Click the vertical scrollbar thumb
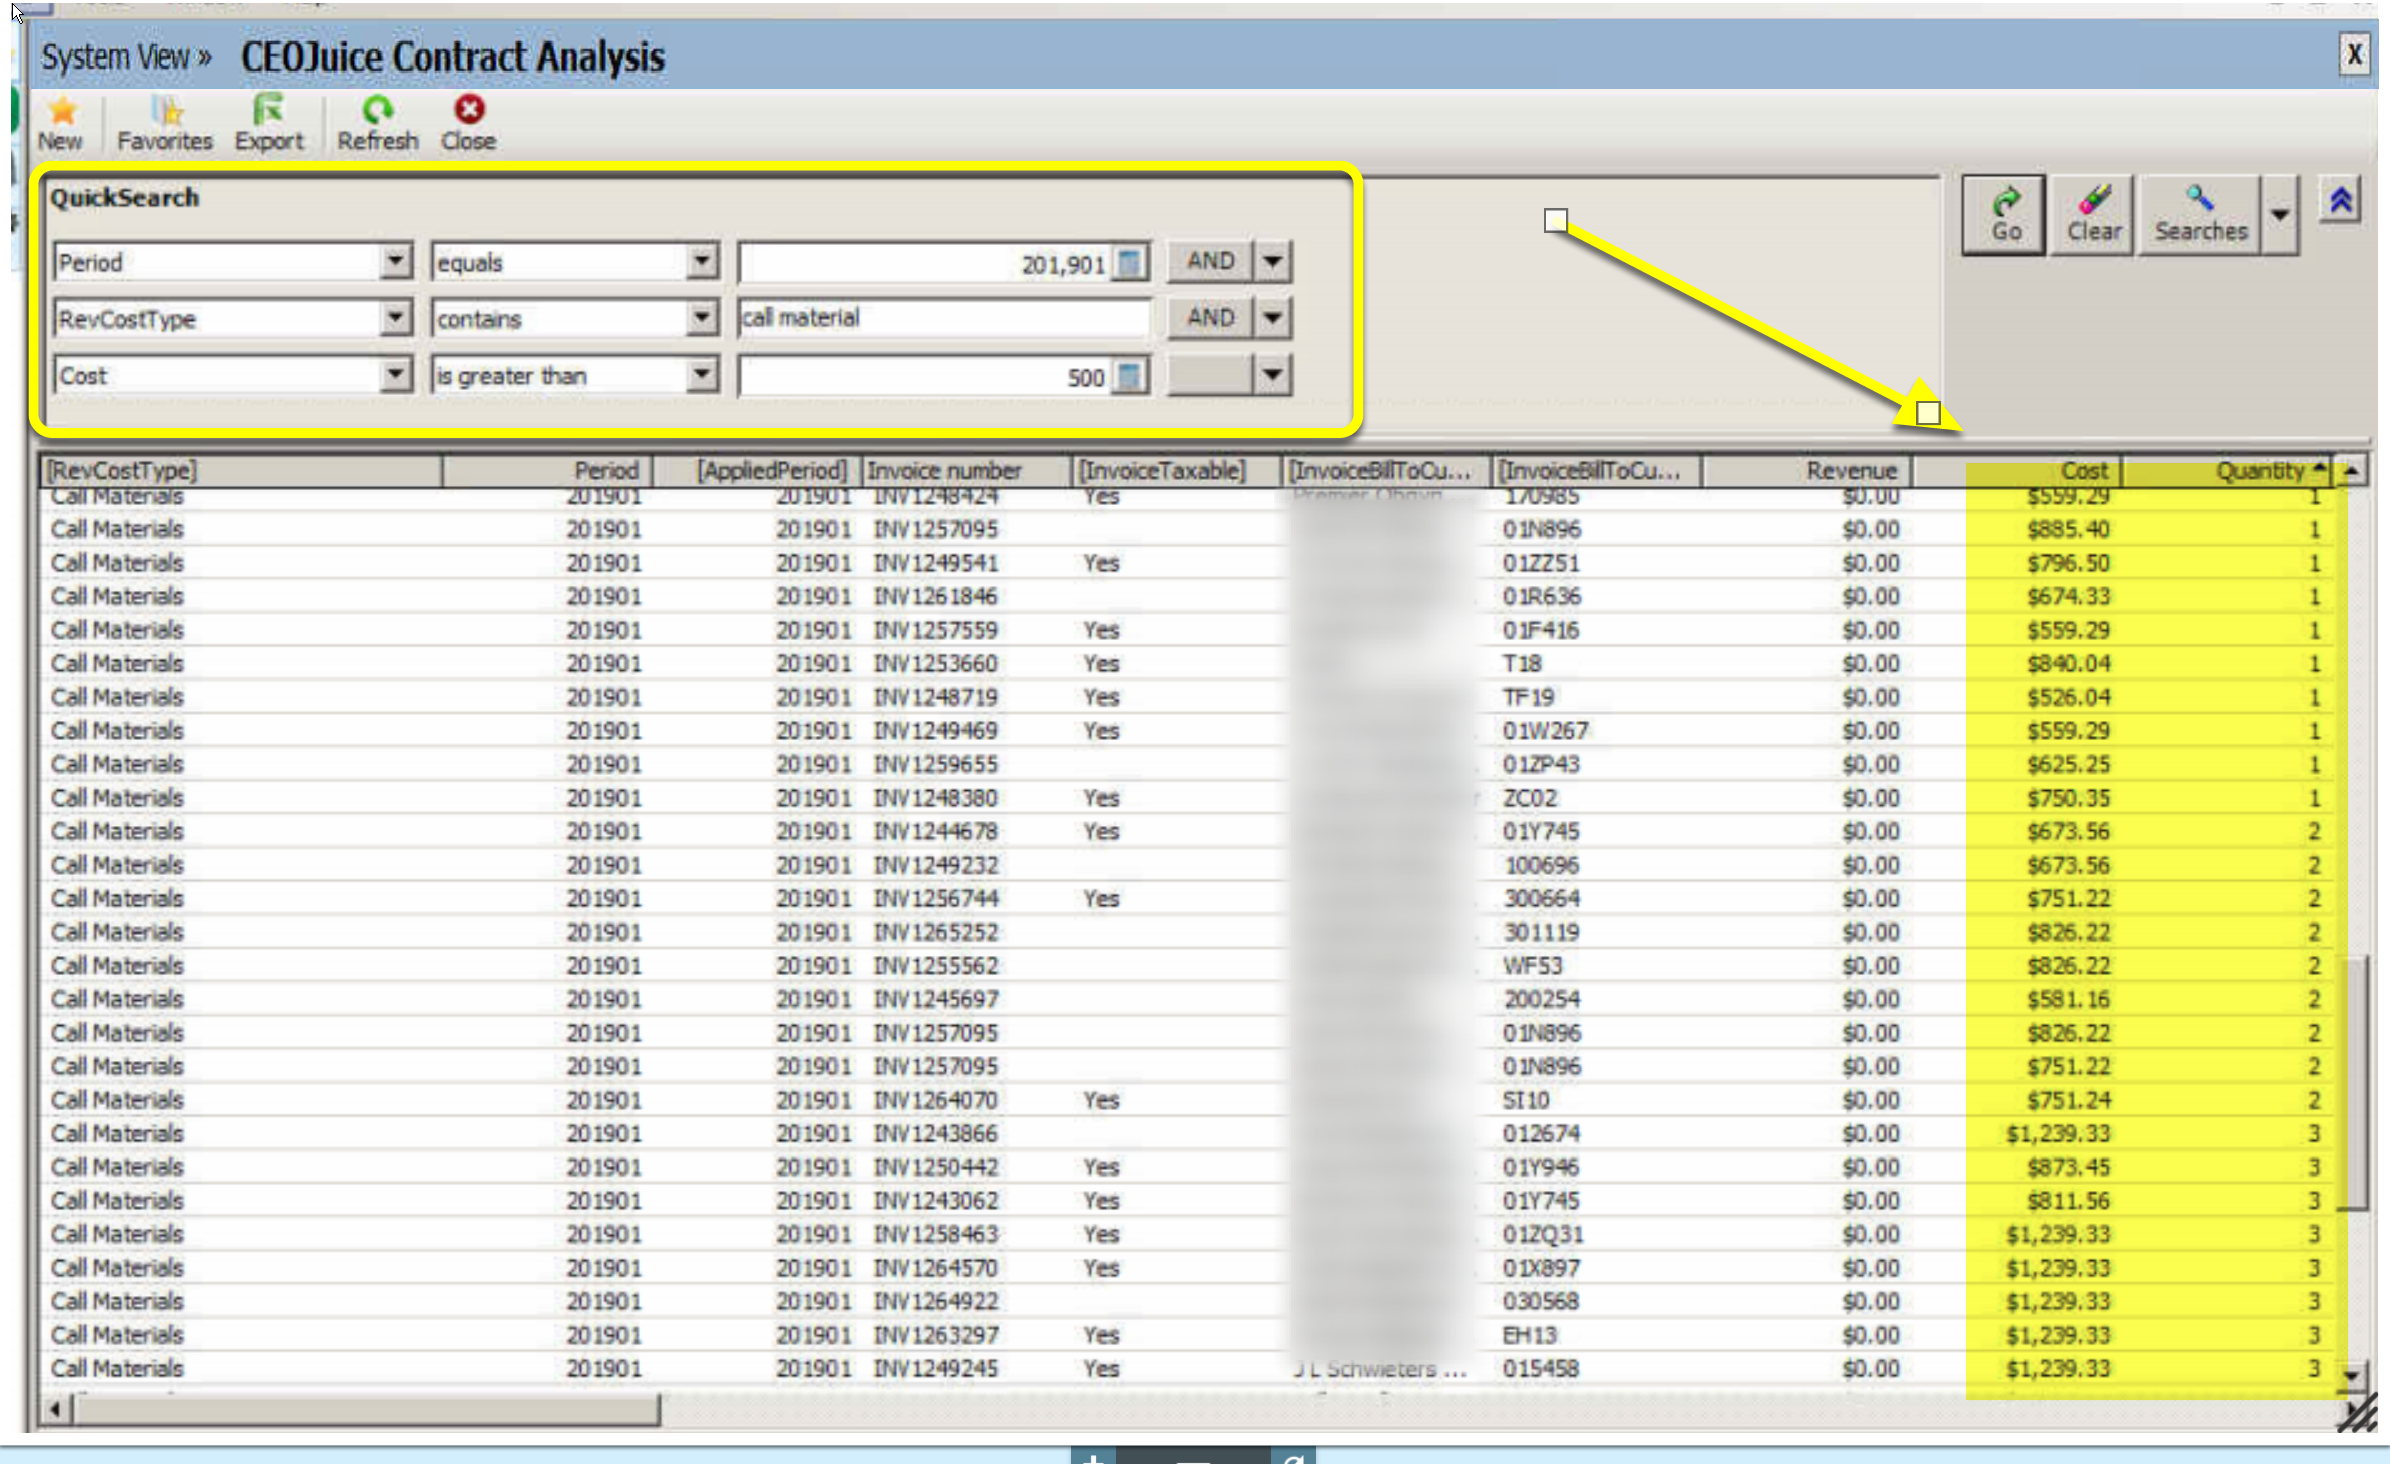 pyautogui.click(x=2356, y=1084)
